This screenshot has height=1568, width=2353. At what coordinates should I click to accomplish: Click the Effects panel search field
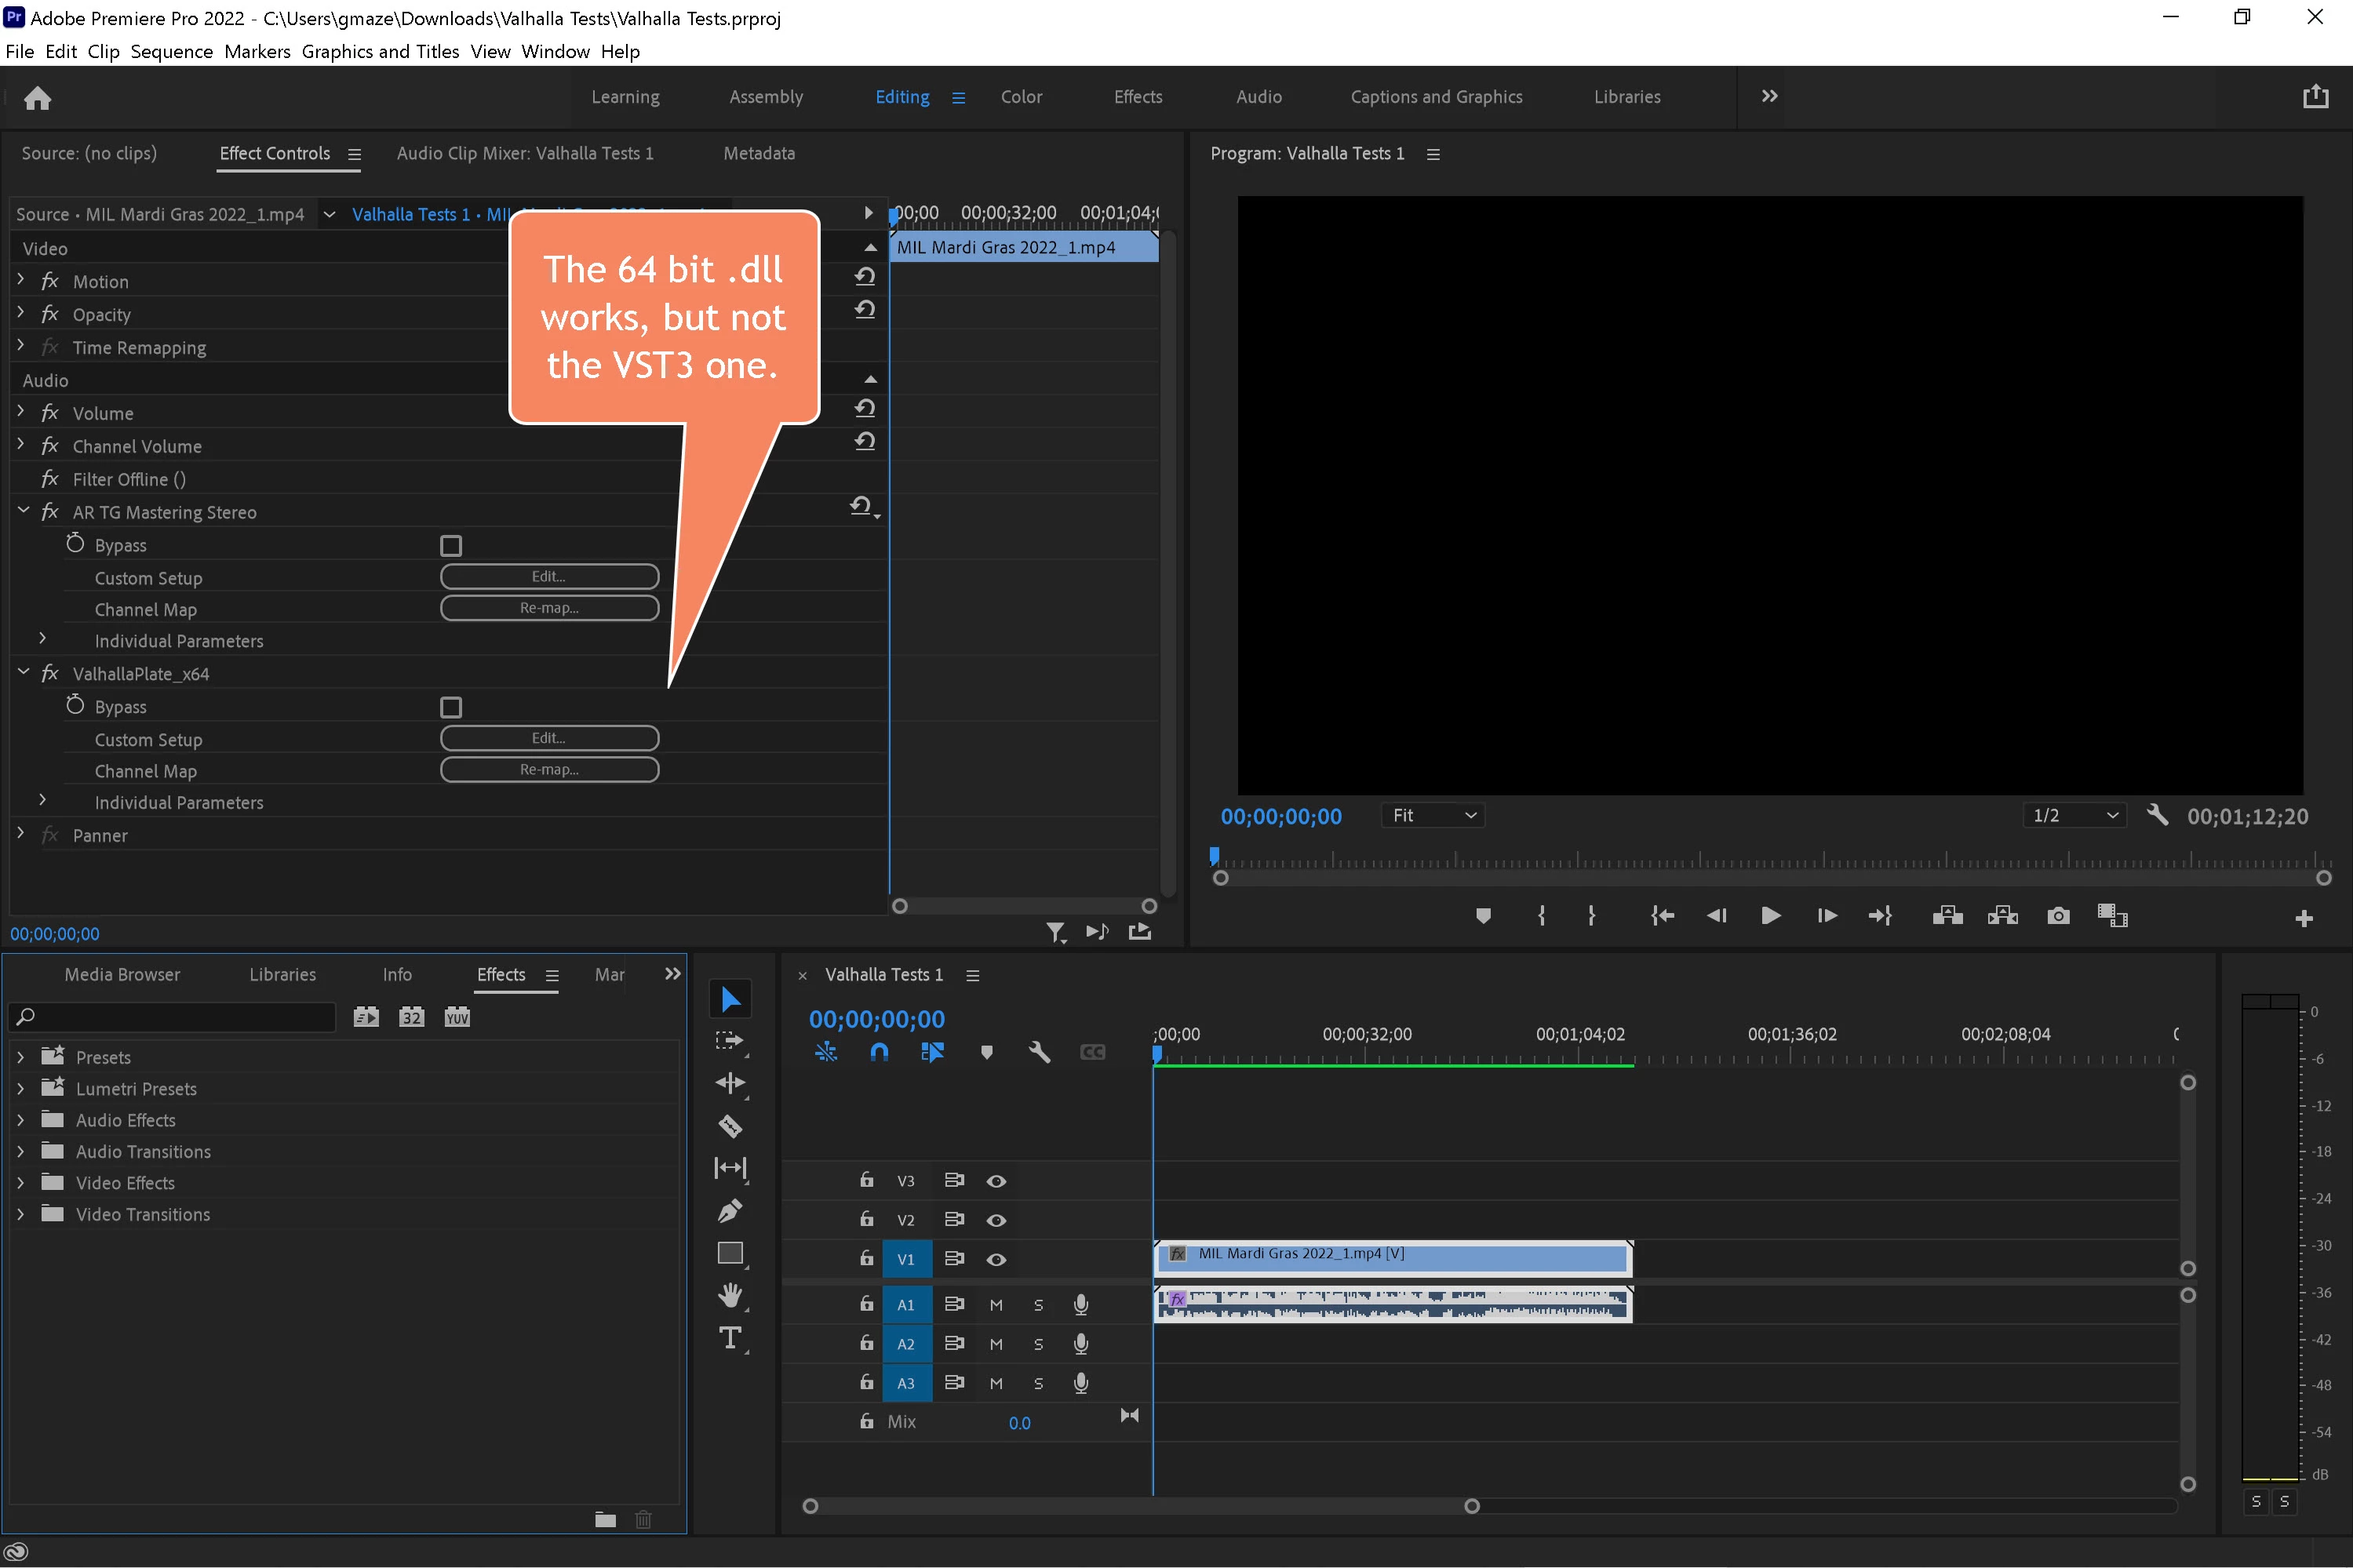tap(180, 1017)
